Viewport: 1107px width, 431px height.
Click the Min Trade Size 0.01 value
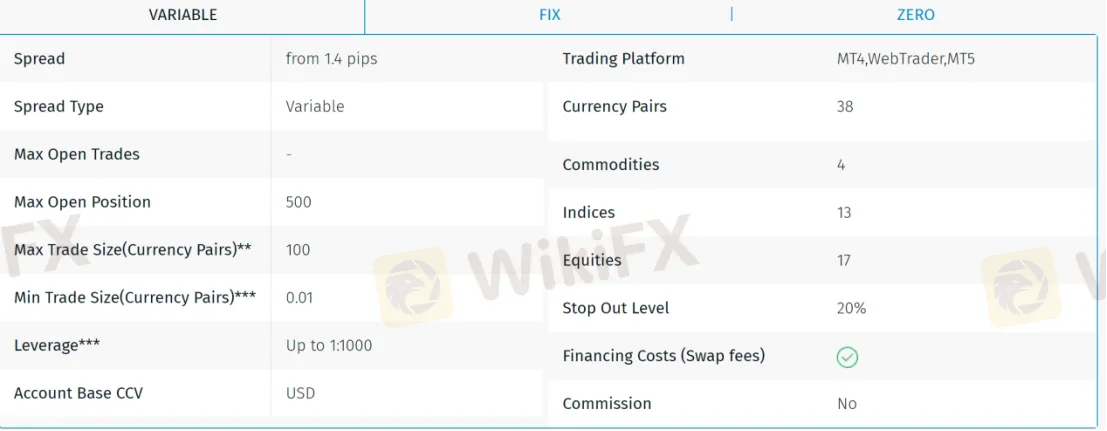299,297
